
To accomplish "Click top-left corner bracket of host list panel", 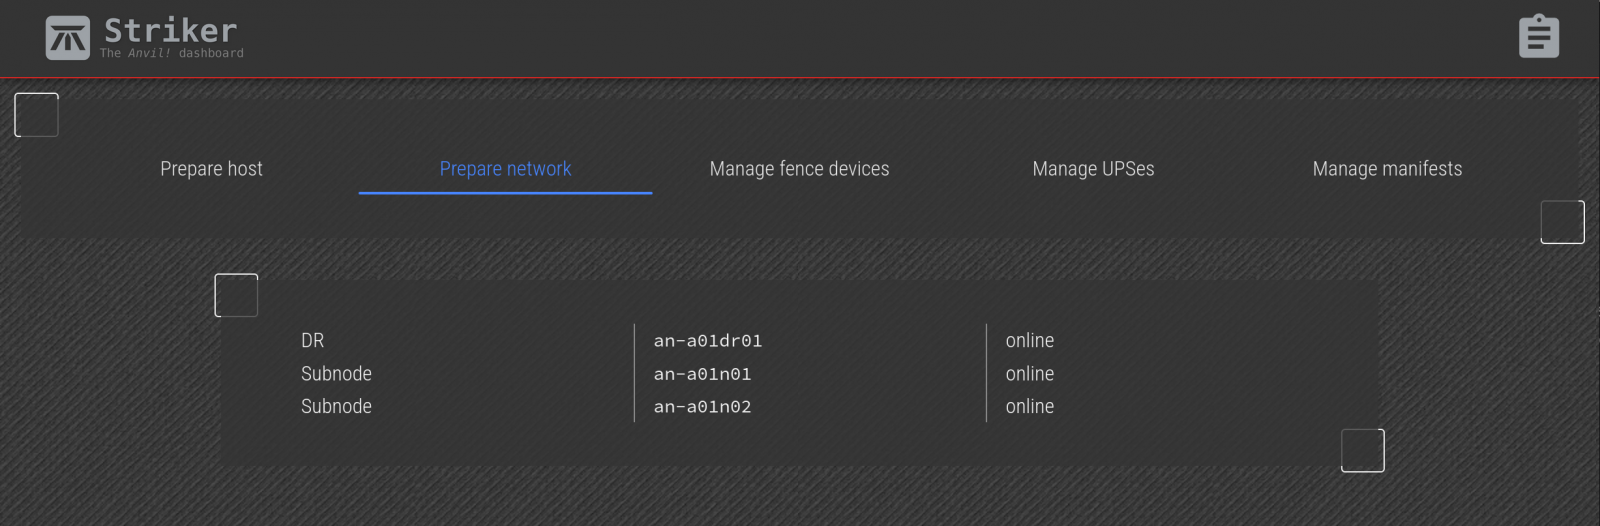I will click(x=236, y=295).
